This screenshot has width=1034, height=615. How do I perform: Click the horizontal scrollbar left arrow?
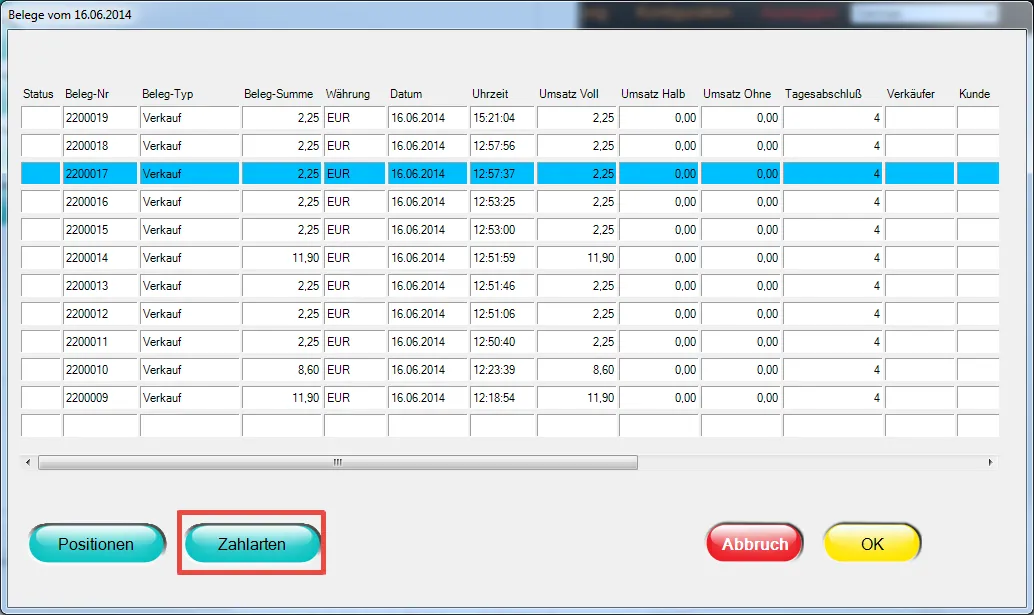pyautogui.click(x=28, y=463)
